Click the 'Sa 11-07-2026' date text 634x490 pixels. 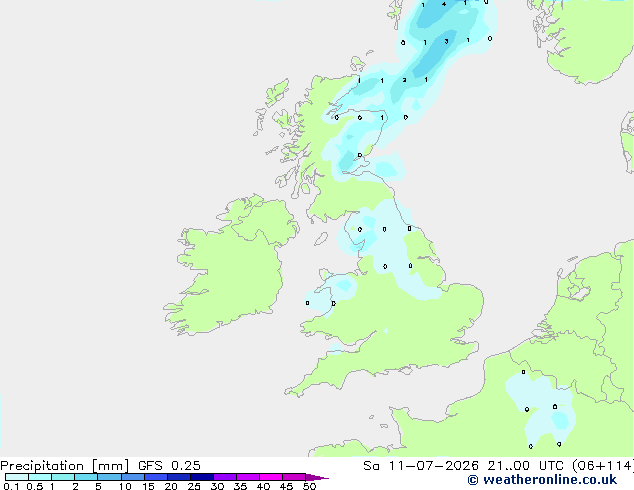click(421, 466)
